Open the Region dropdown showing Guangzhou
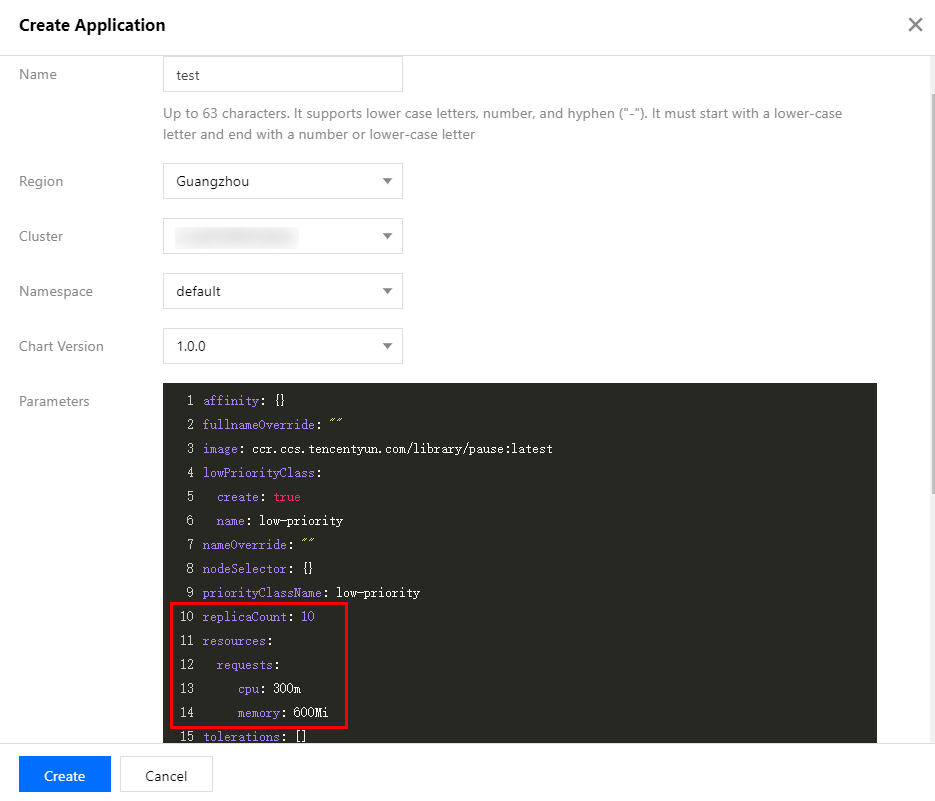Viewport: 935px width, 801px height. pyautogui.click(x=282, y=181)
